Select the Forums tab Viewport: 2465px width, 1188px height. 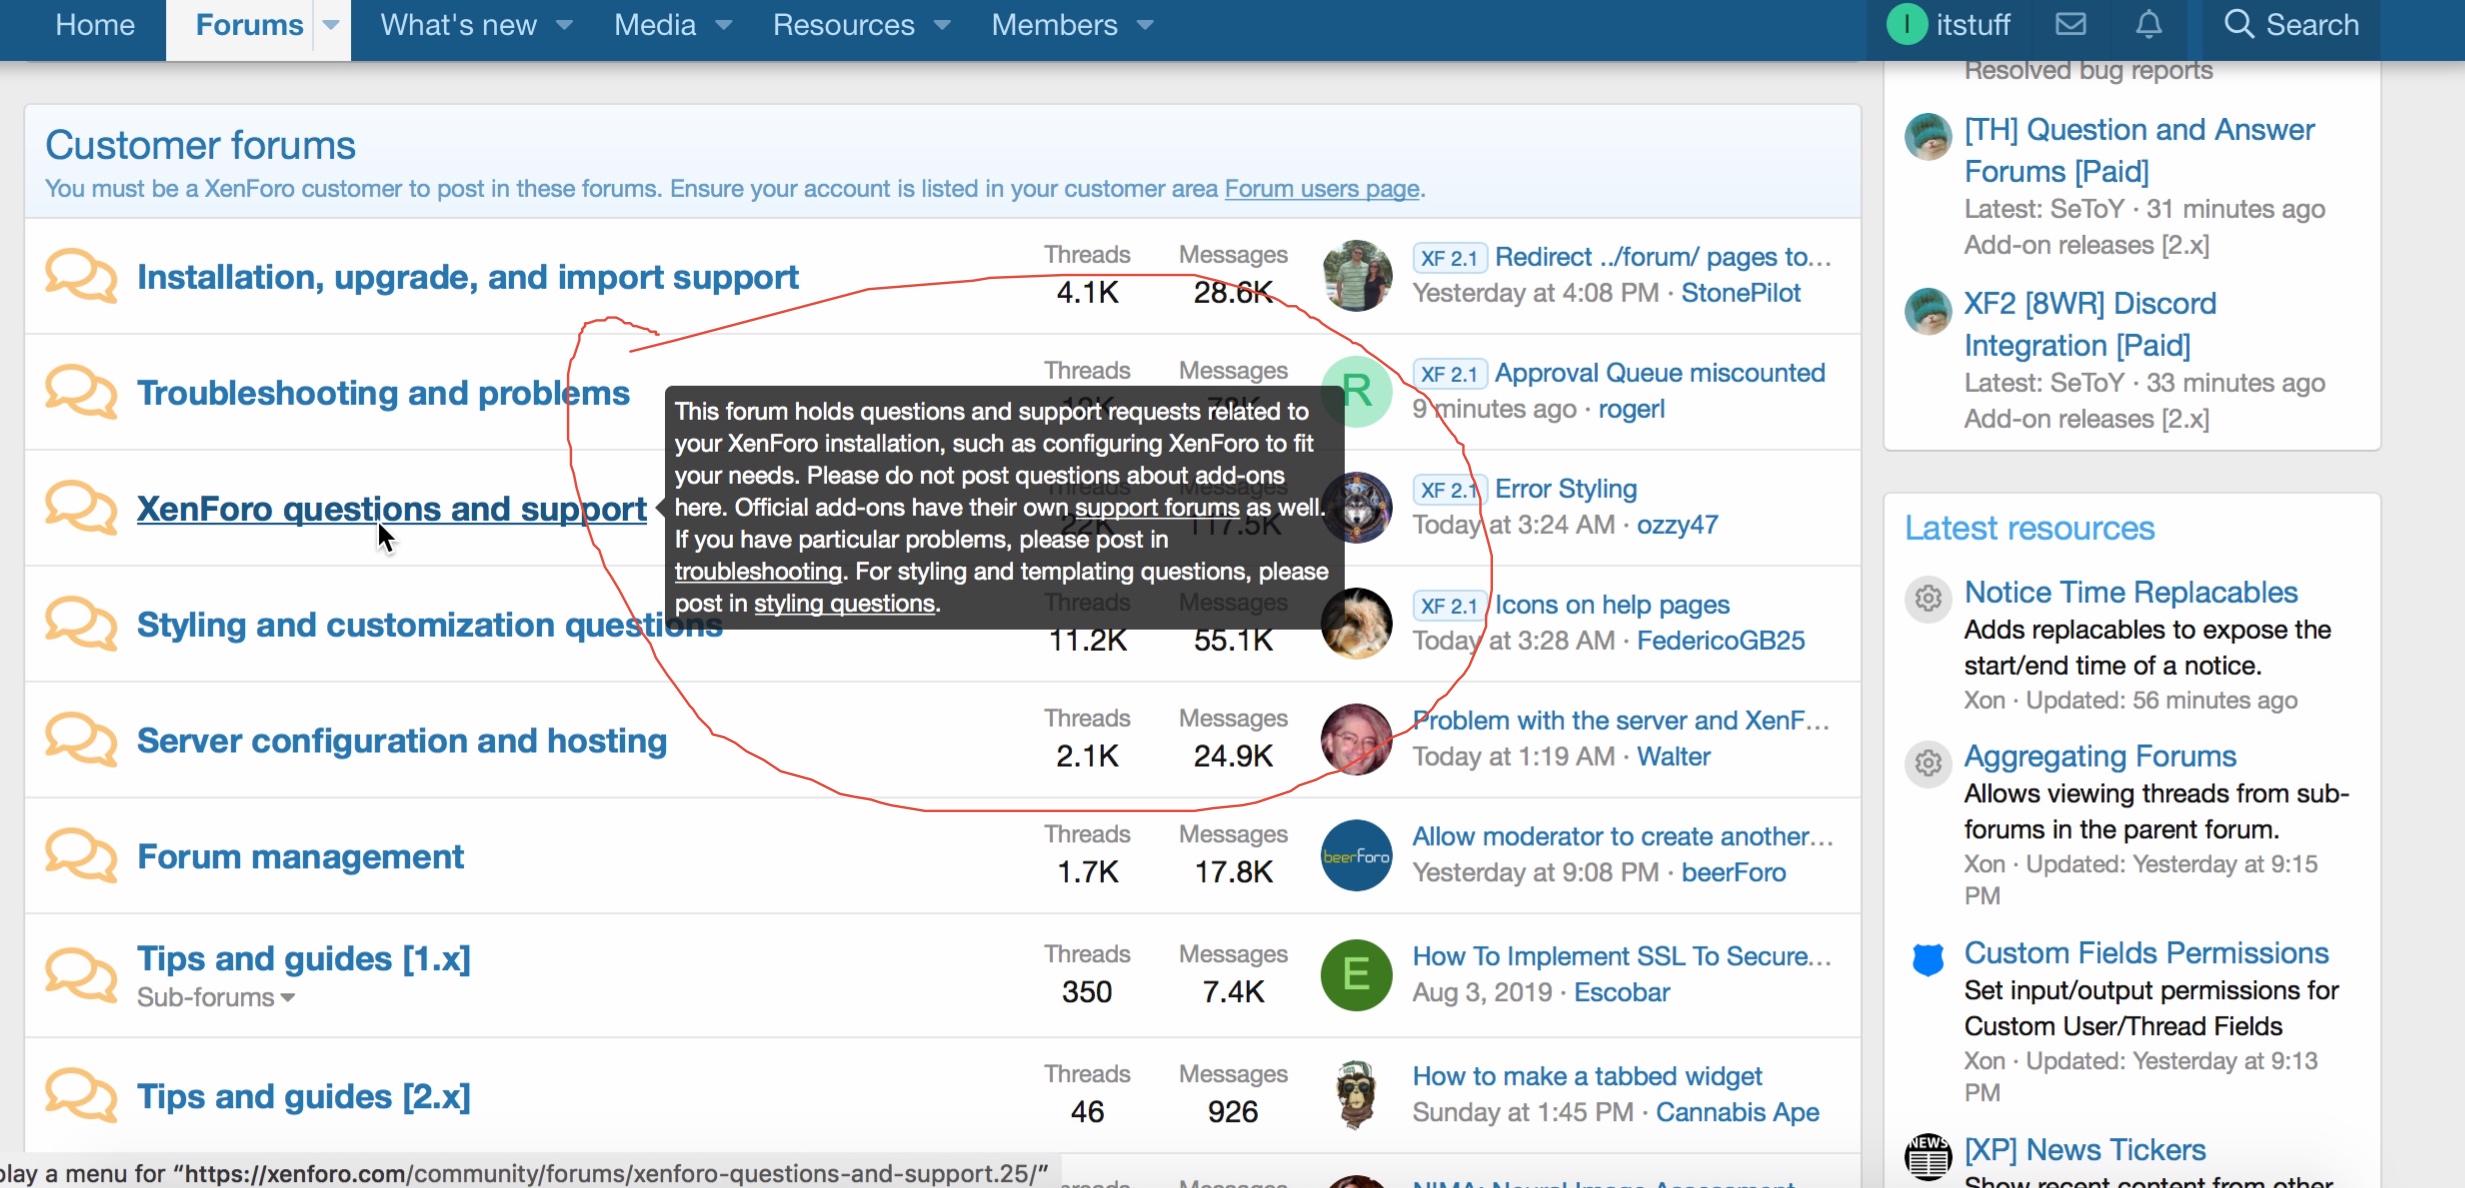pos(249,24)
